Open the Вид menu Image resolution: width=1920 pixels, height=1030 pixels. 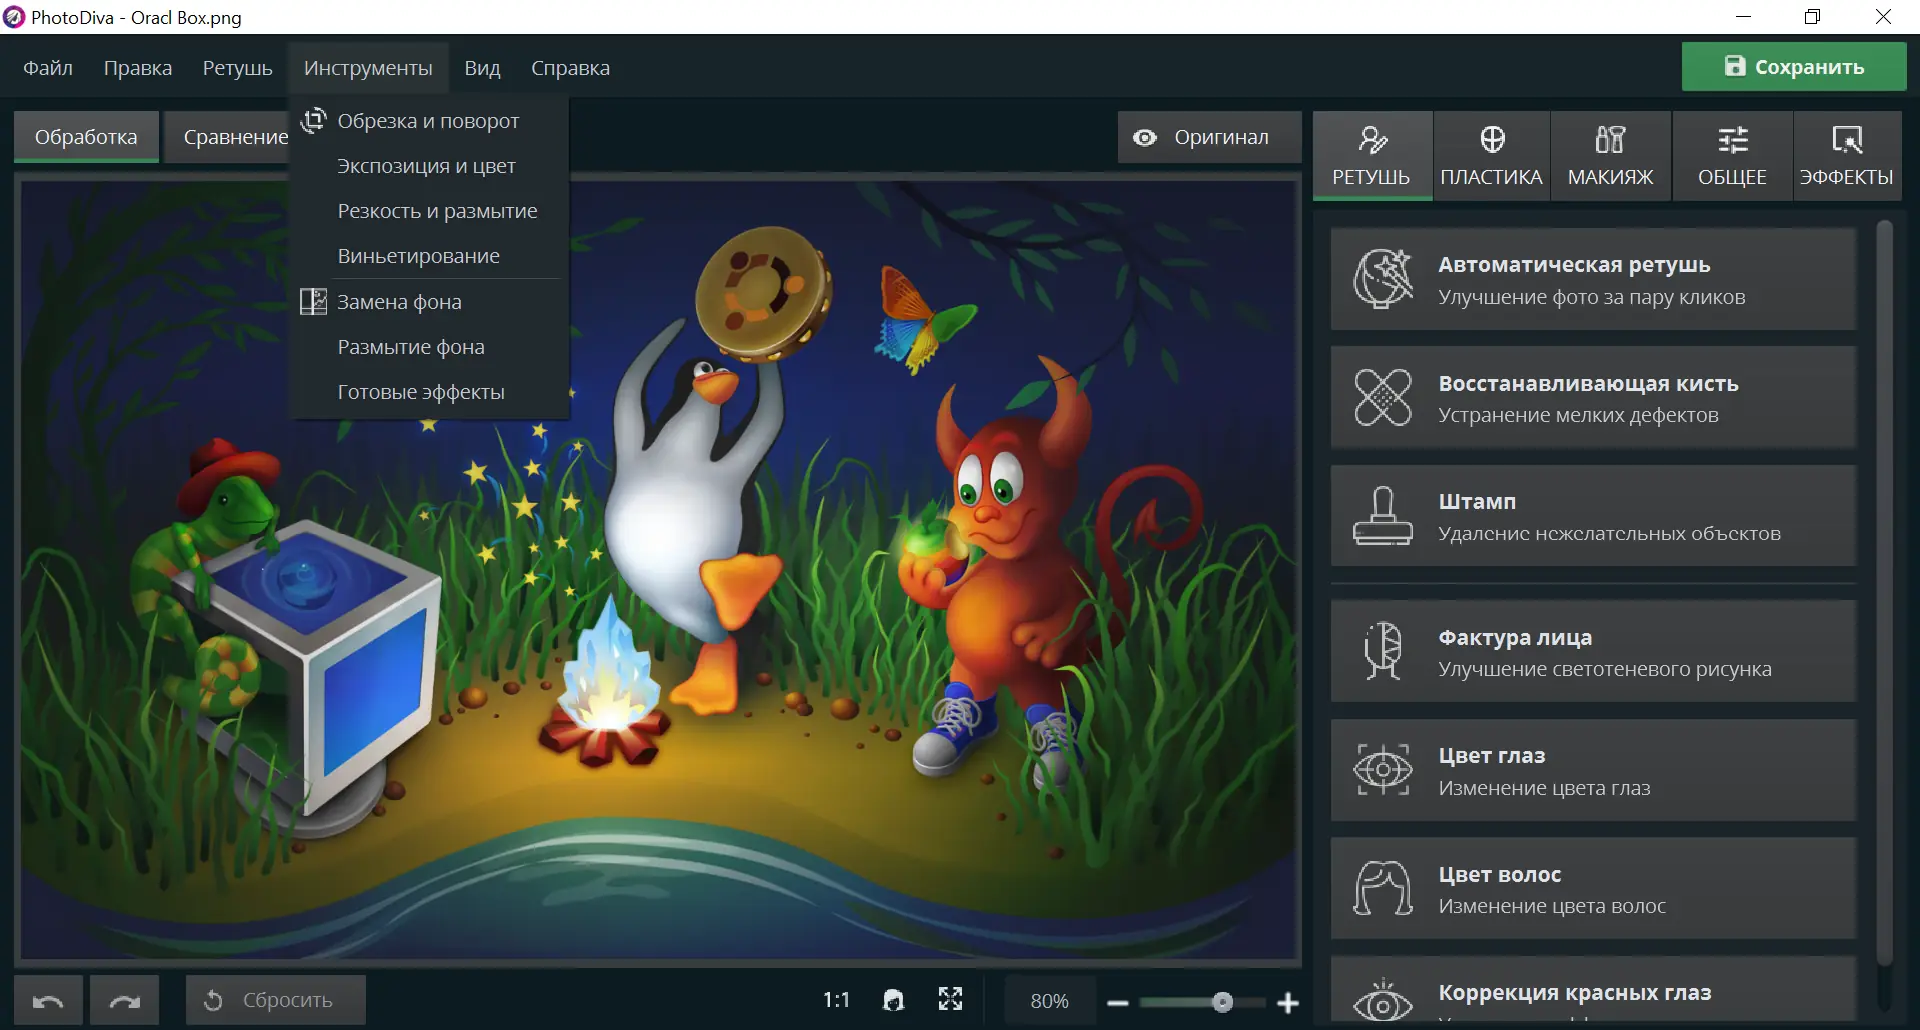point(482,68)
